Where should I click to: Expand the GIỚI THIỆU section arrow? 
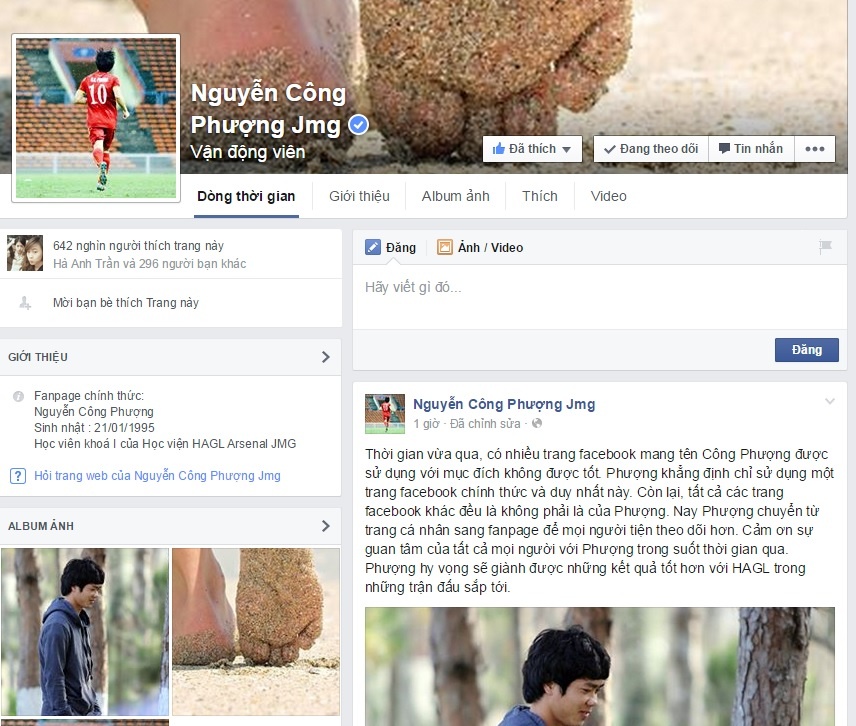point(326,357)
